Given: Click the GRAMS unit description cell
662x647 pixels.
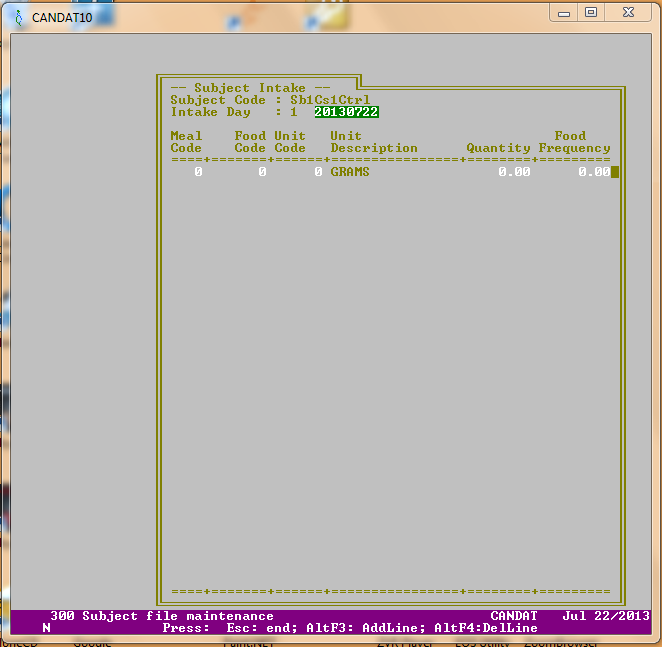Looking at the screenshot, I should 350,172.
